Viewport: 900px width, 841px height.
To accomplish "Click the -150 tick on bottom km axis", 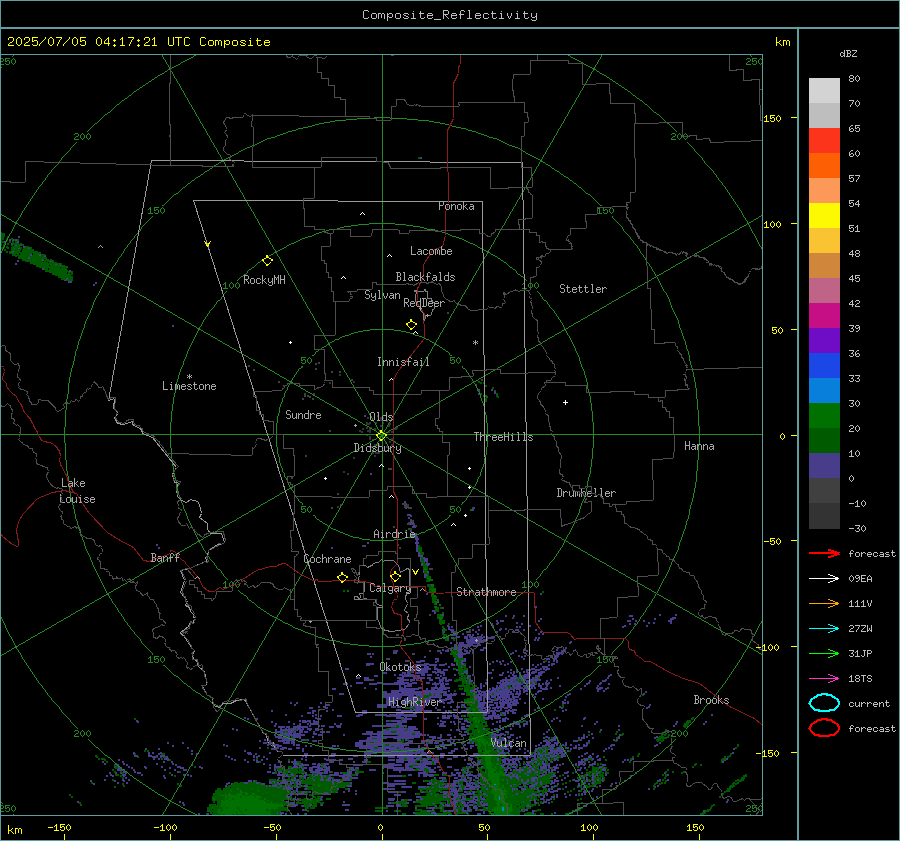I will (59, 827).
